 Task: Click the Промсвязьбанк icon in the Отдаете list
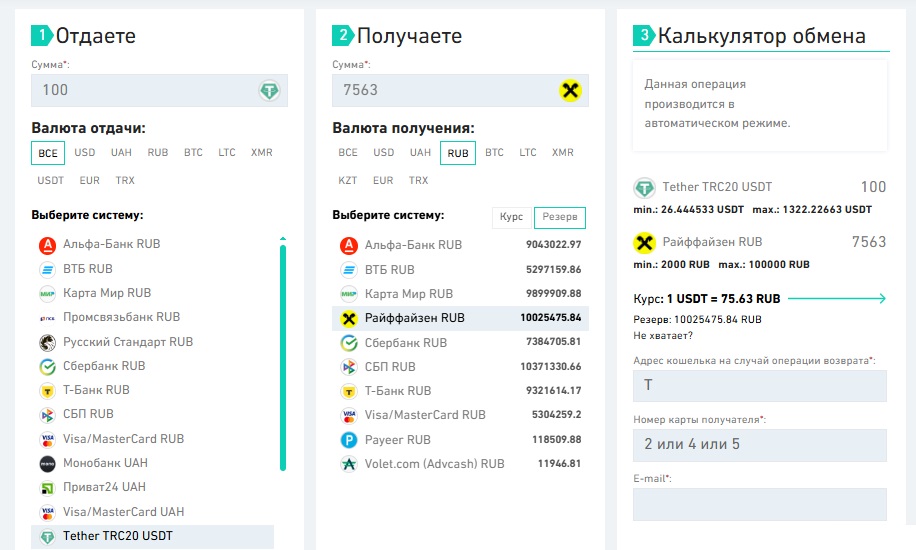click(x=47, y=318)
